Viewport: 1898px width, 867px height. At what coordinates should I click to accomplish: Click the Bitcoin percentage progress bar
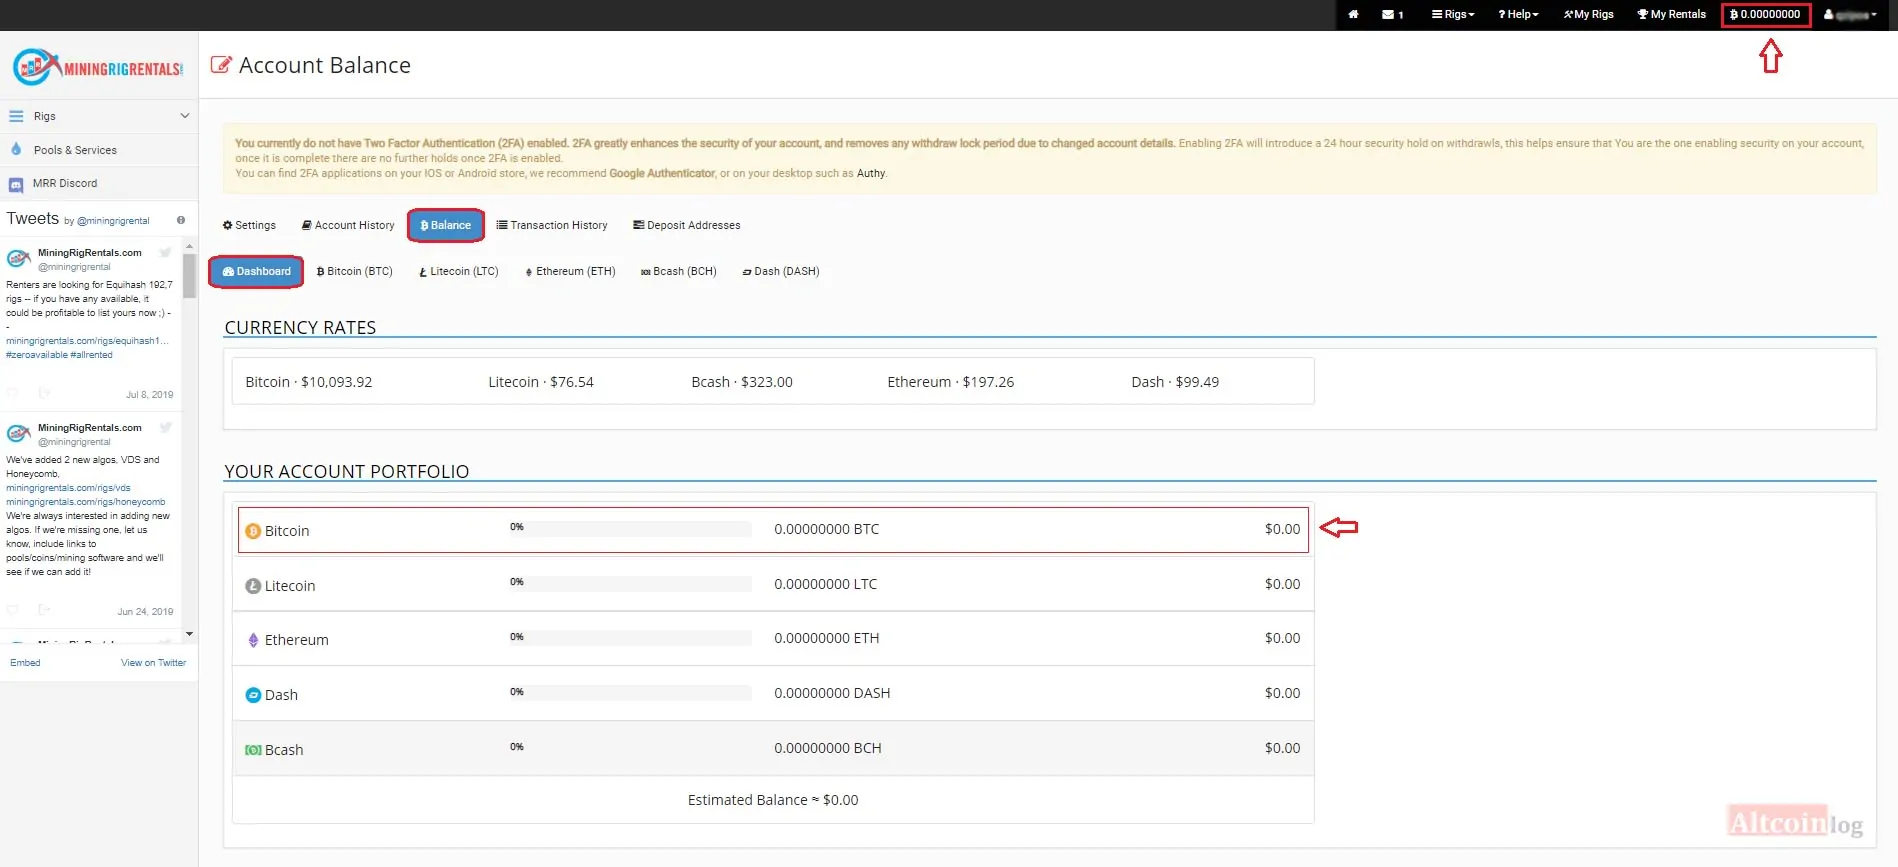[630, 527]
